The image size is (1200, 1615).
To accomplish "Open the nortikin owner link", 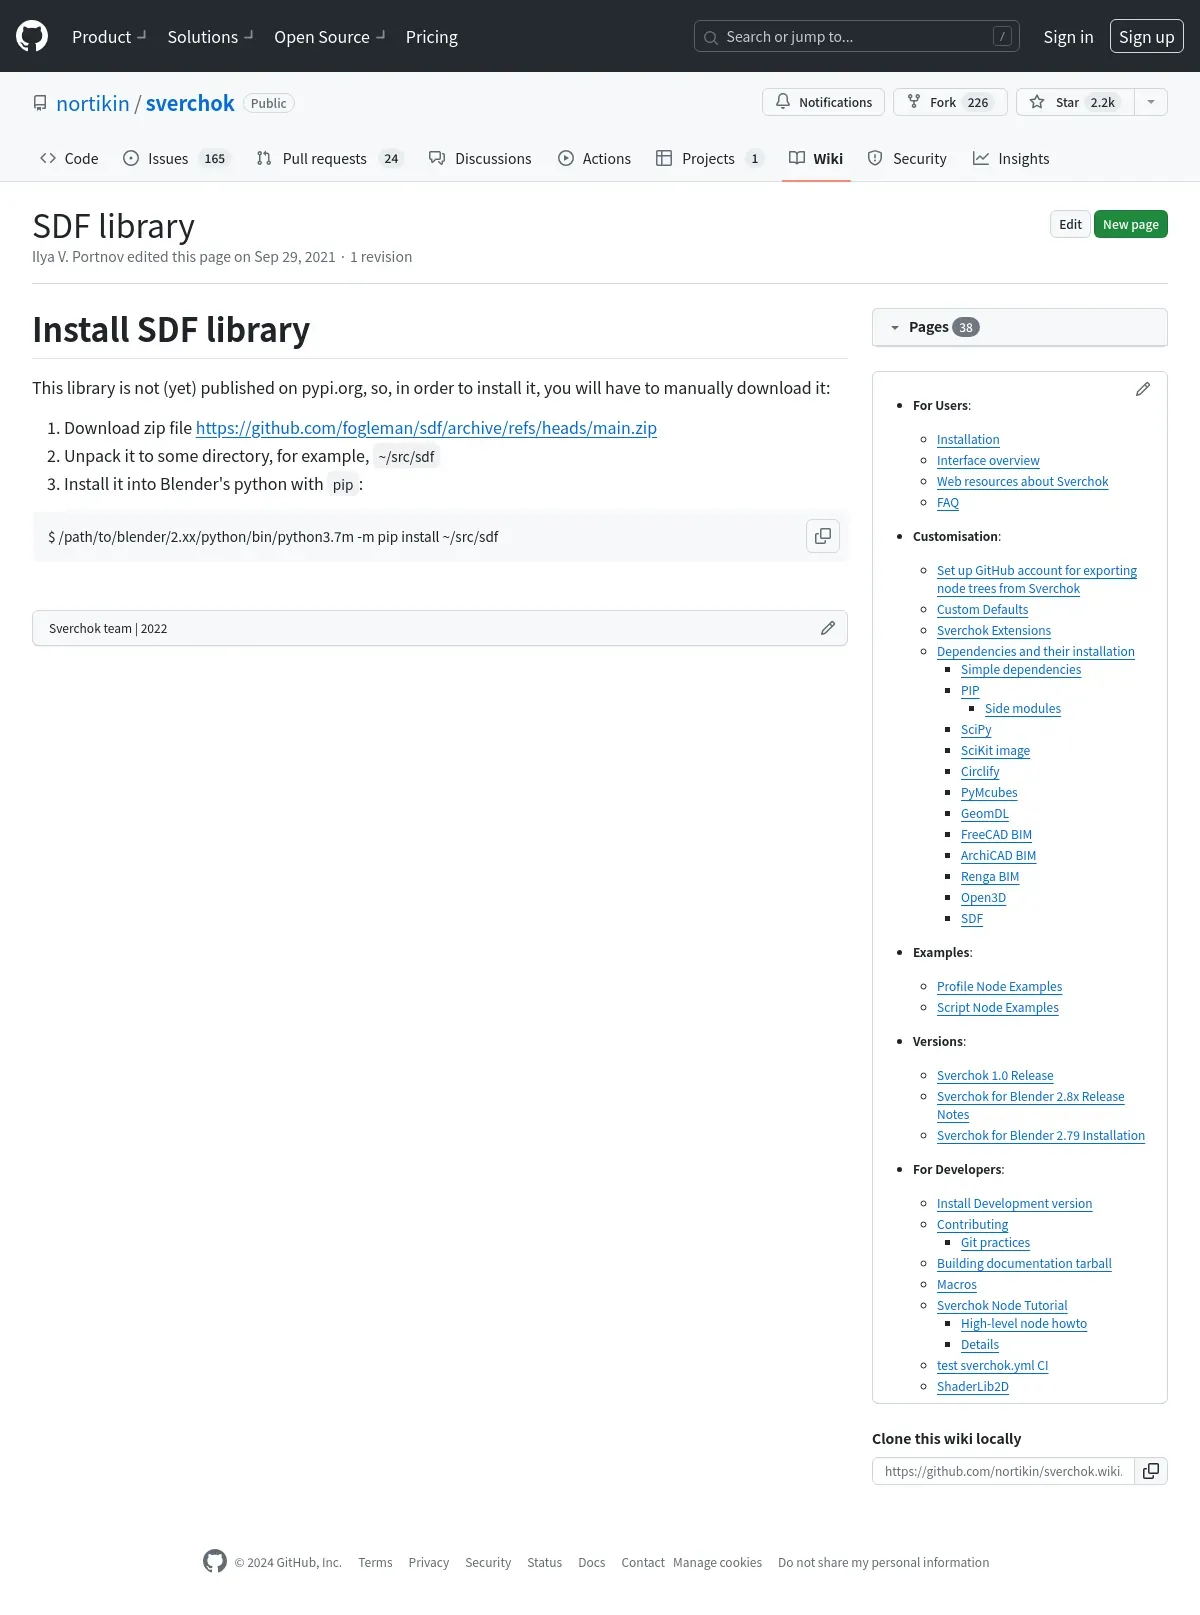I will (x=93, y=103).
